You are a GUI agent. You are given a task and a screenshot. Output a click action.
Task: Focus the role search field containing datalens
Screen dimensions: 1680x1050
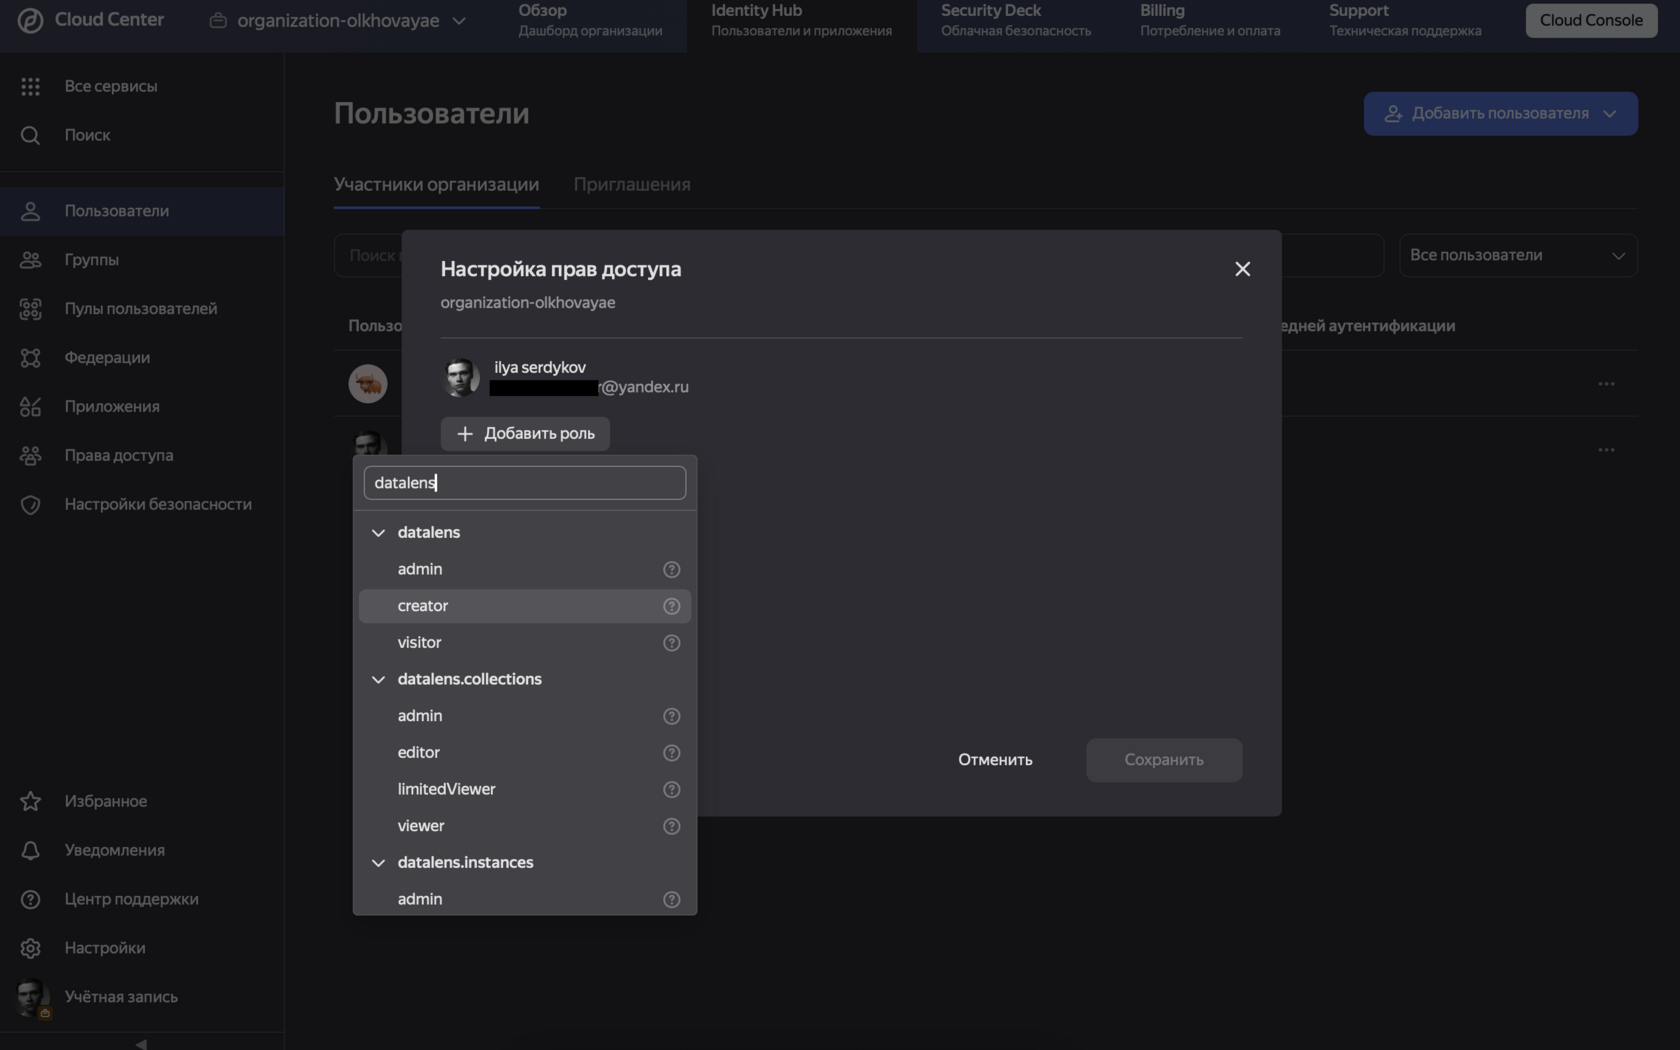click(525, 483)
